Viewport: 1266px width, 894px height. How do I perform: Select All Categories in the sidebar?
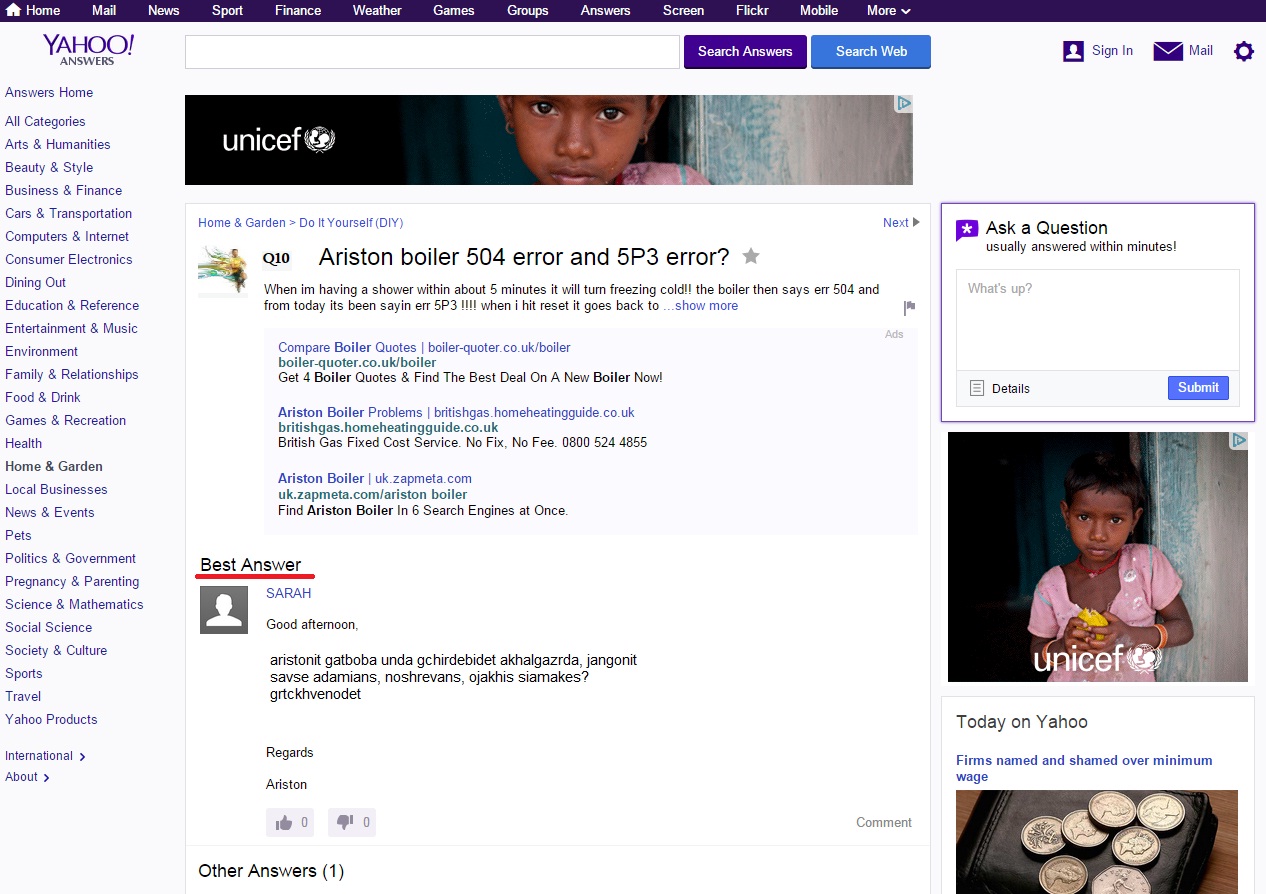coord(45,122)
